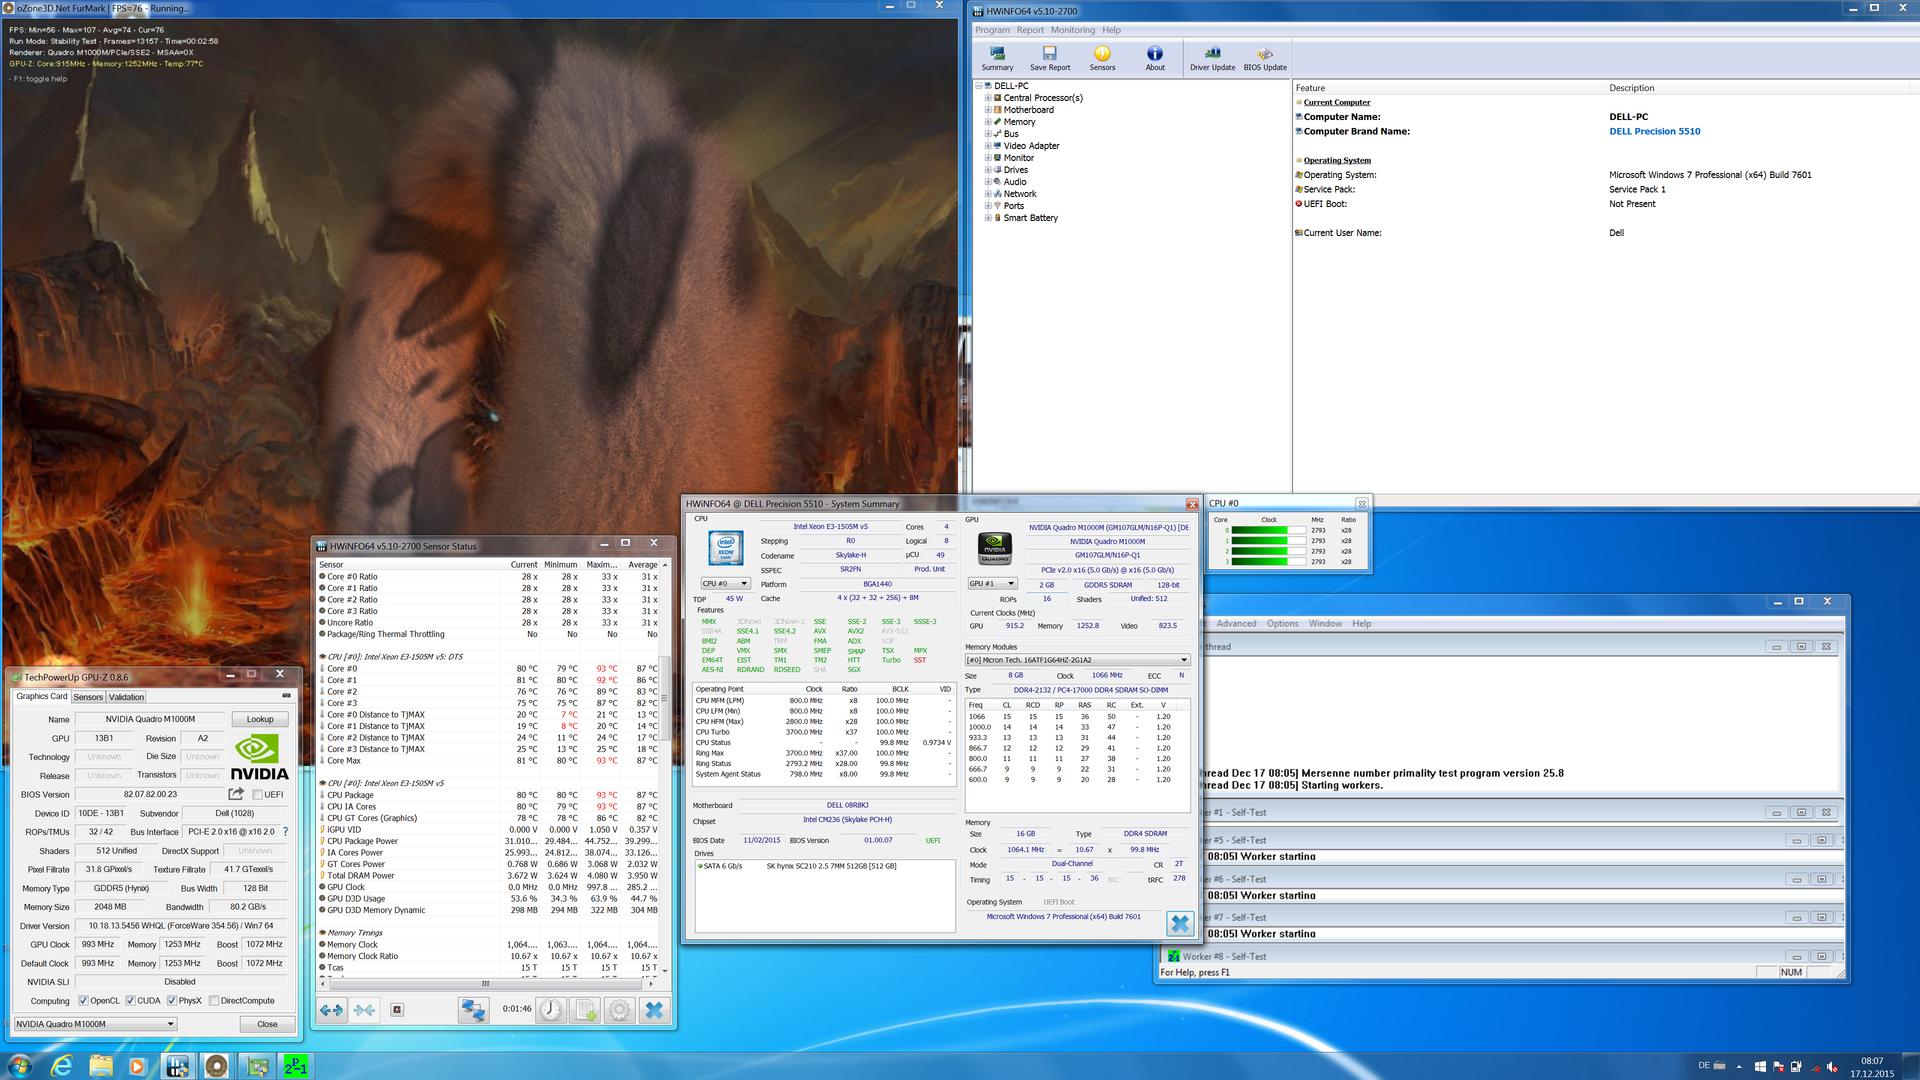1920x1080 pixels.
Task: Click the Close button in GPU-Z
Action: click(267, 1024)
